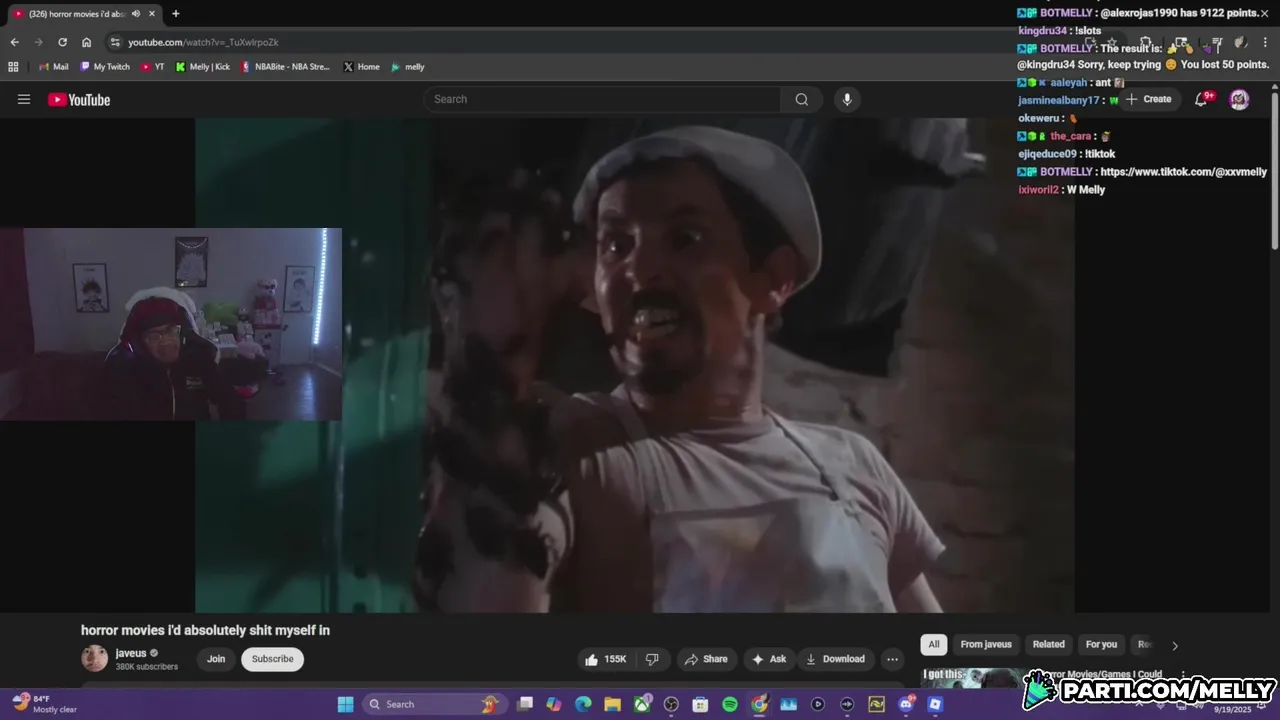The image size is (1280, 720).
Task: Select the All filter chip
Action: point(933,644)
